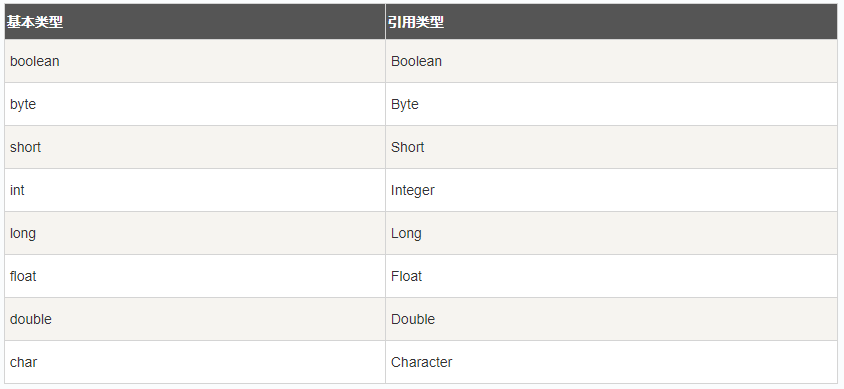Click the Float wrapper cell
This screenshot has height=389, width=844.
pos(611,277)
